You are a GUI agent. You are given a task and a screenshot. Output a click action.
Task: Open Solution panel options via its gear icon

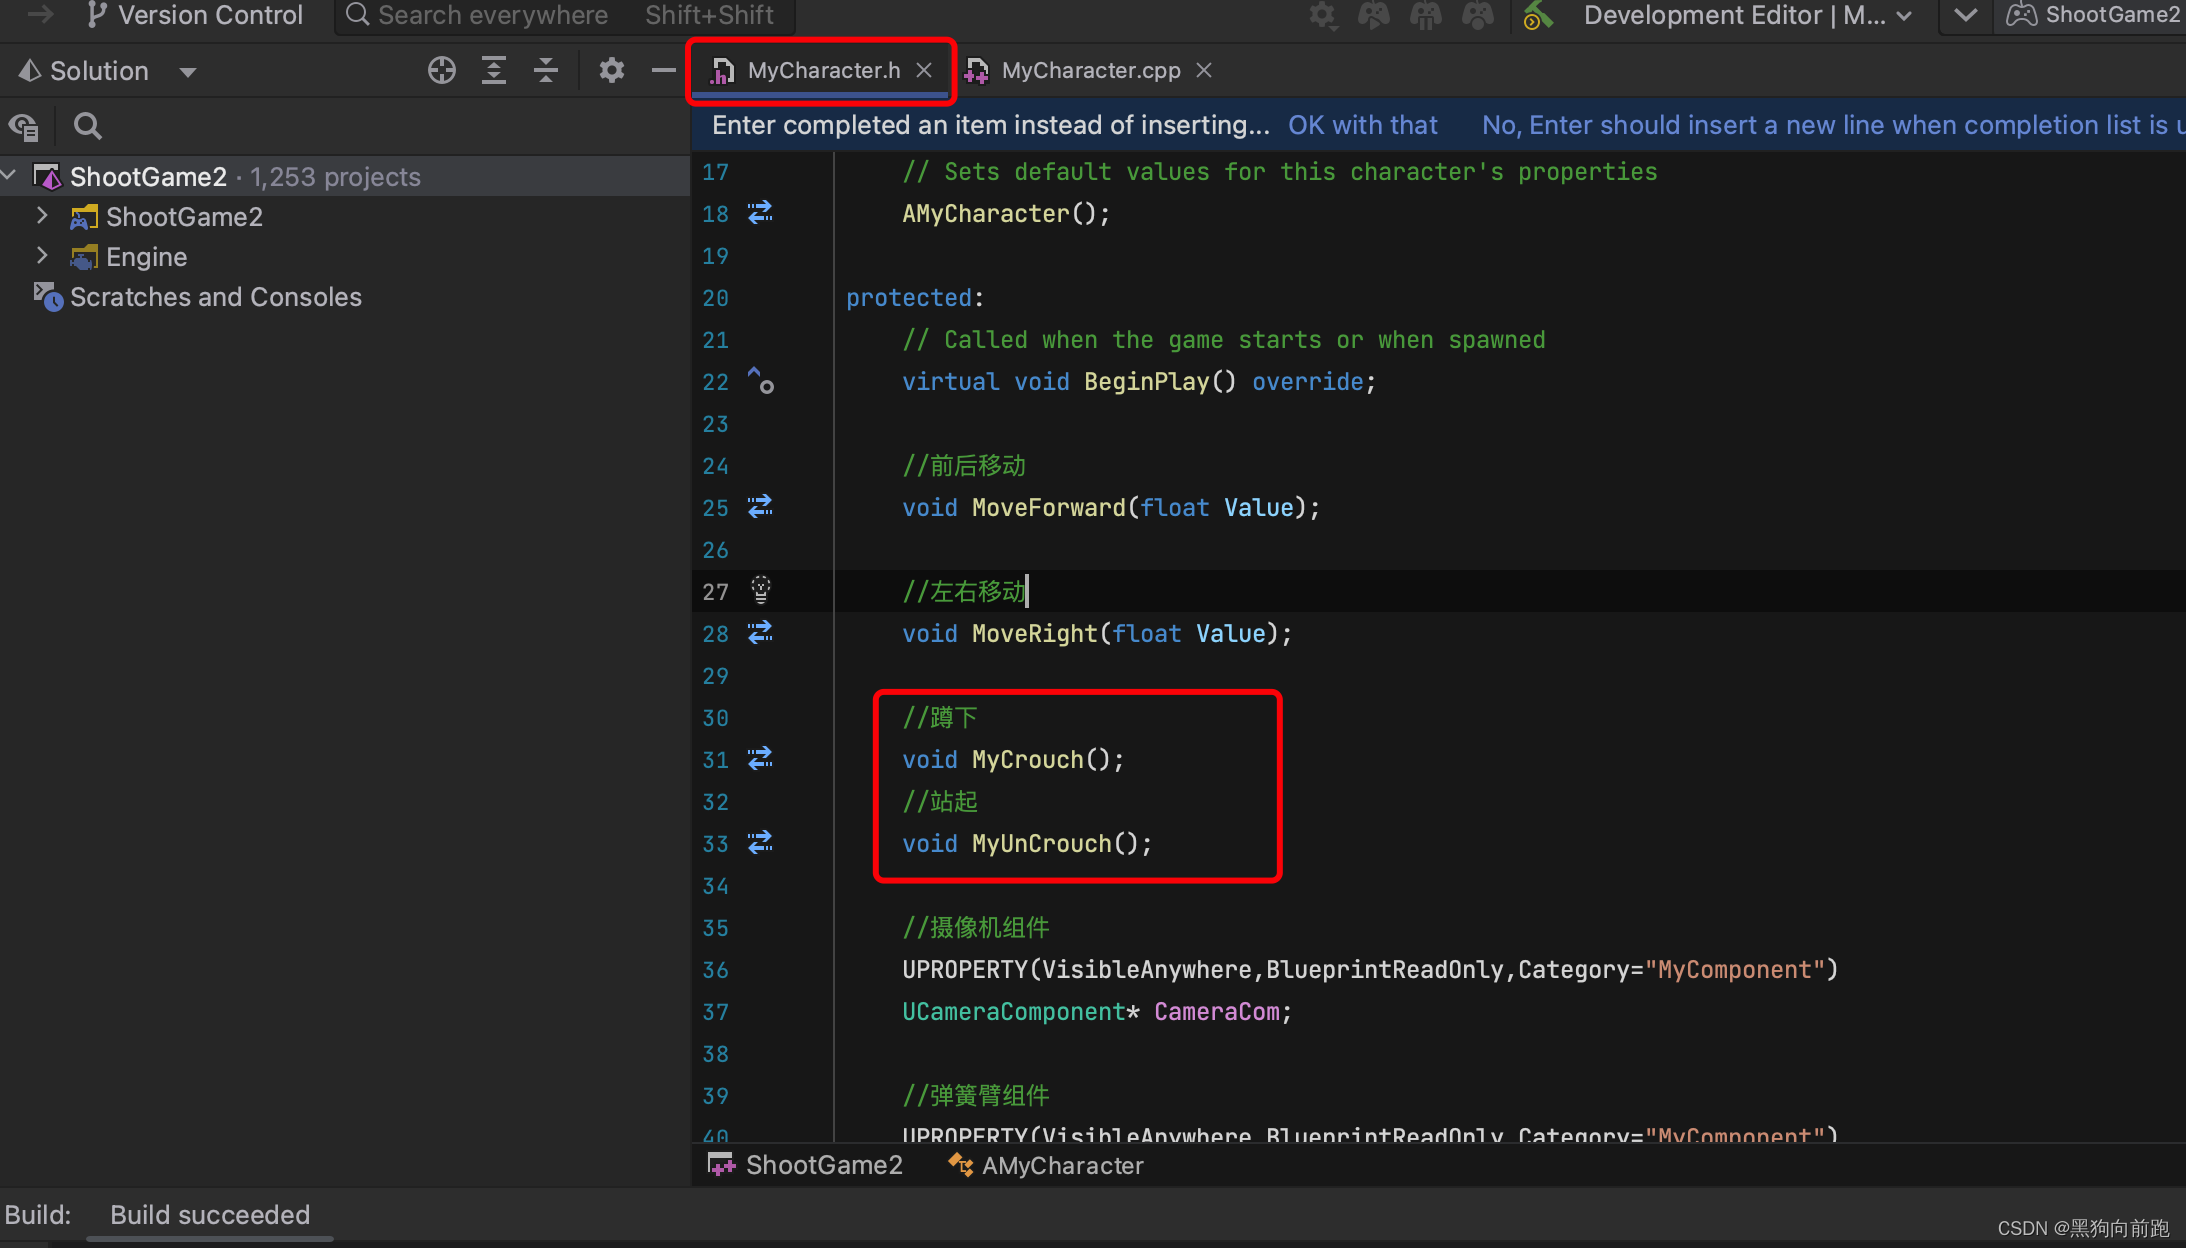click(612, 70)
